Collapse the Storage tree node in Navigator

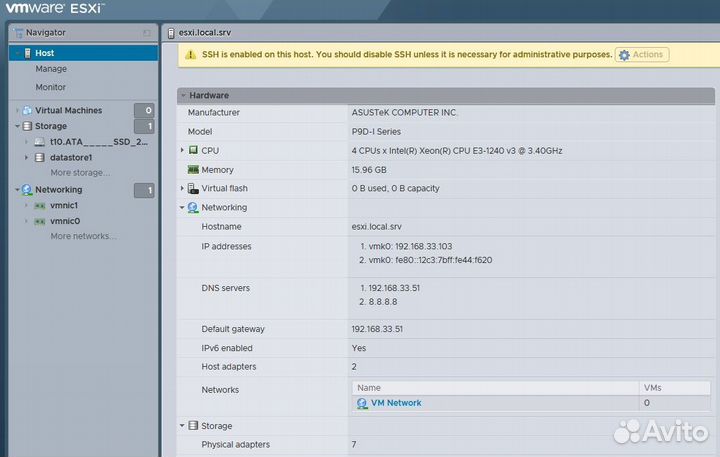(17, 126)
